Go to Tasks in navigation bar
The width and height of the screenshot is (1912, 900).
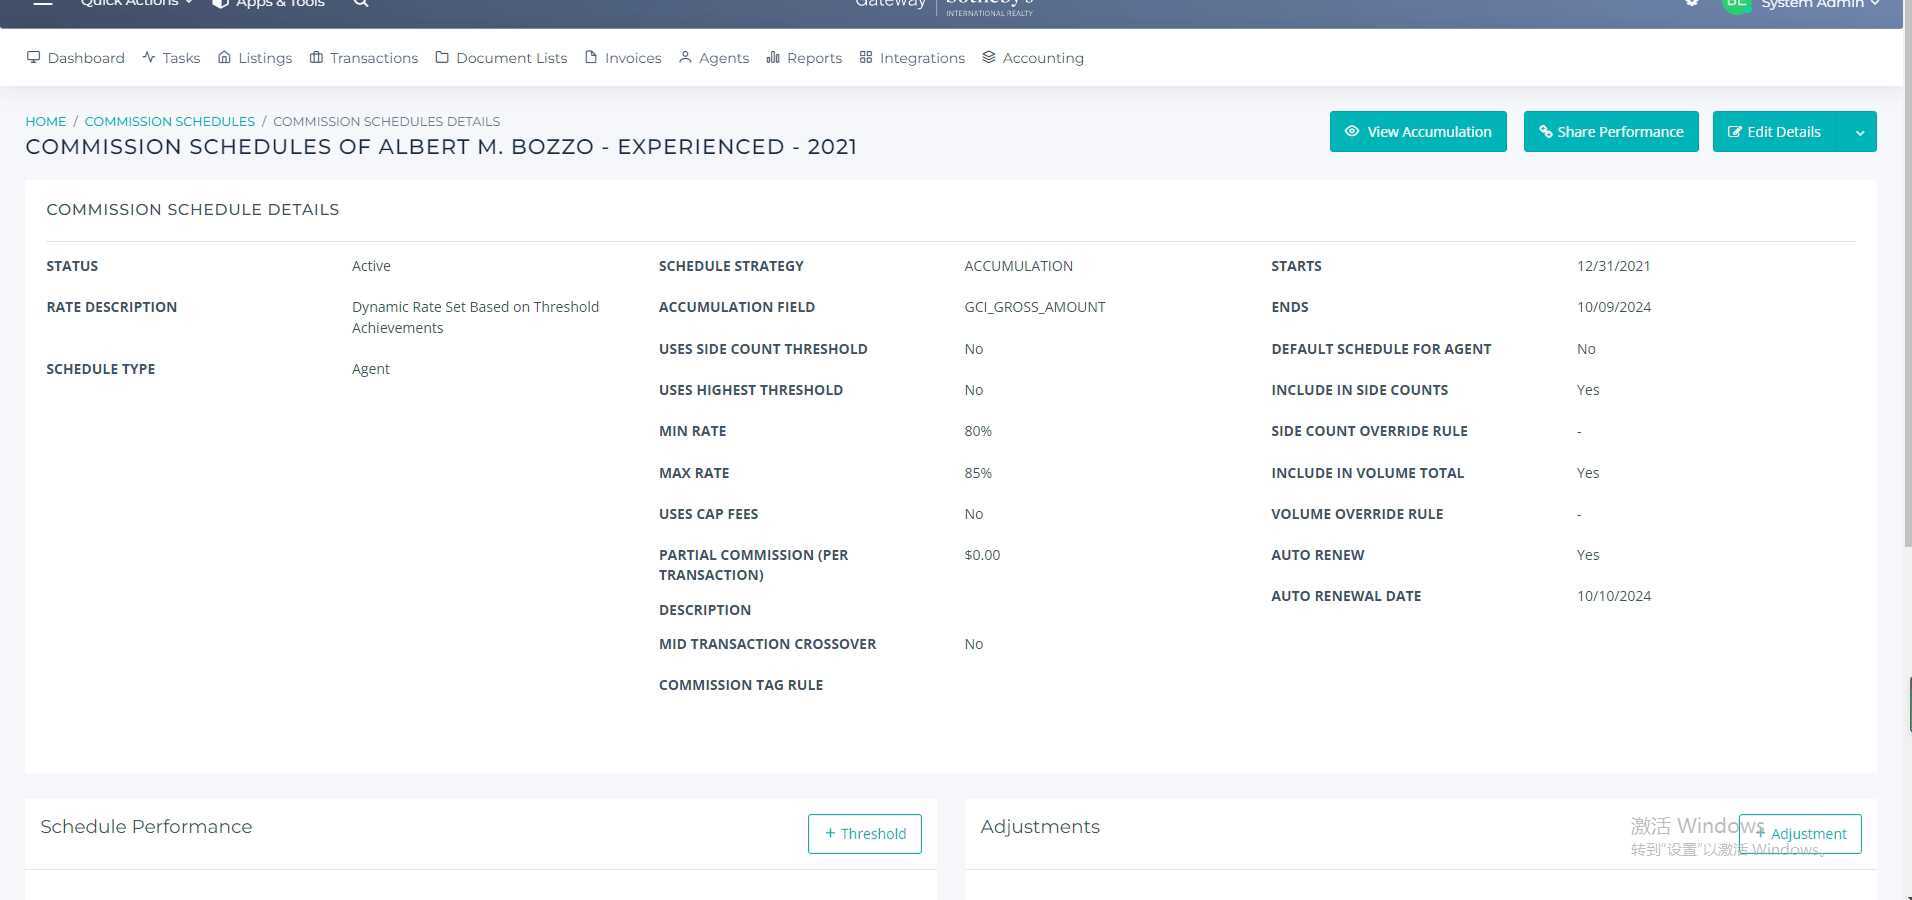[x=171, y=58]
